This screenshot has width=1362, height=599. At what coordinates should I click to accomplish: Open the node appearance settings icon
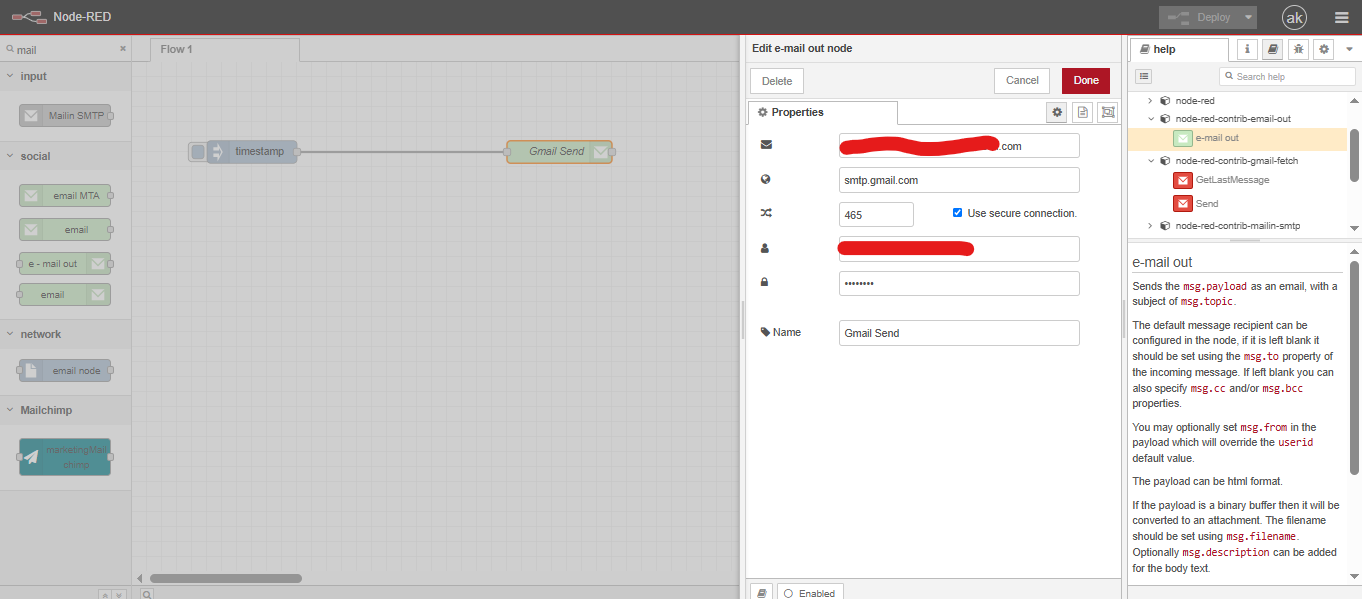[x=1107, y=112]
